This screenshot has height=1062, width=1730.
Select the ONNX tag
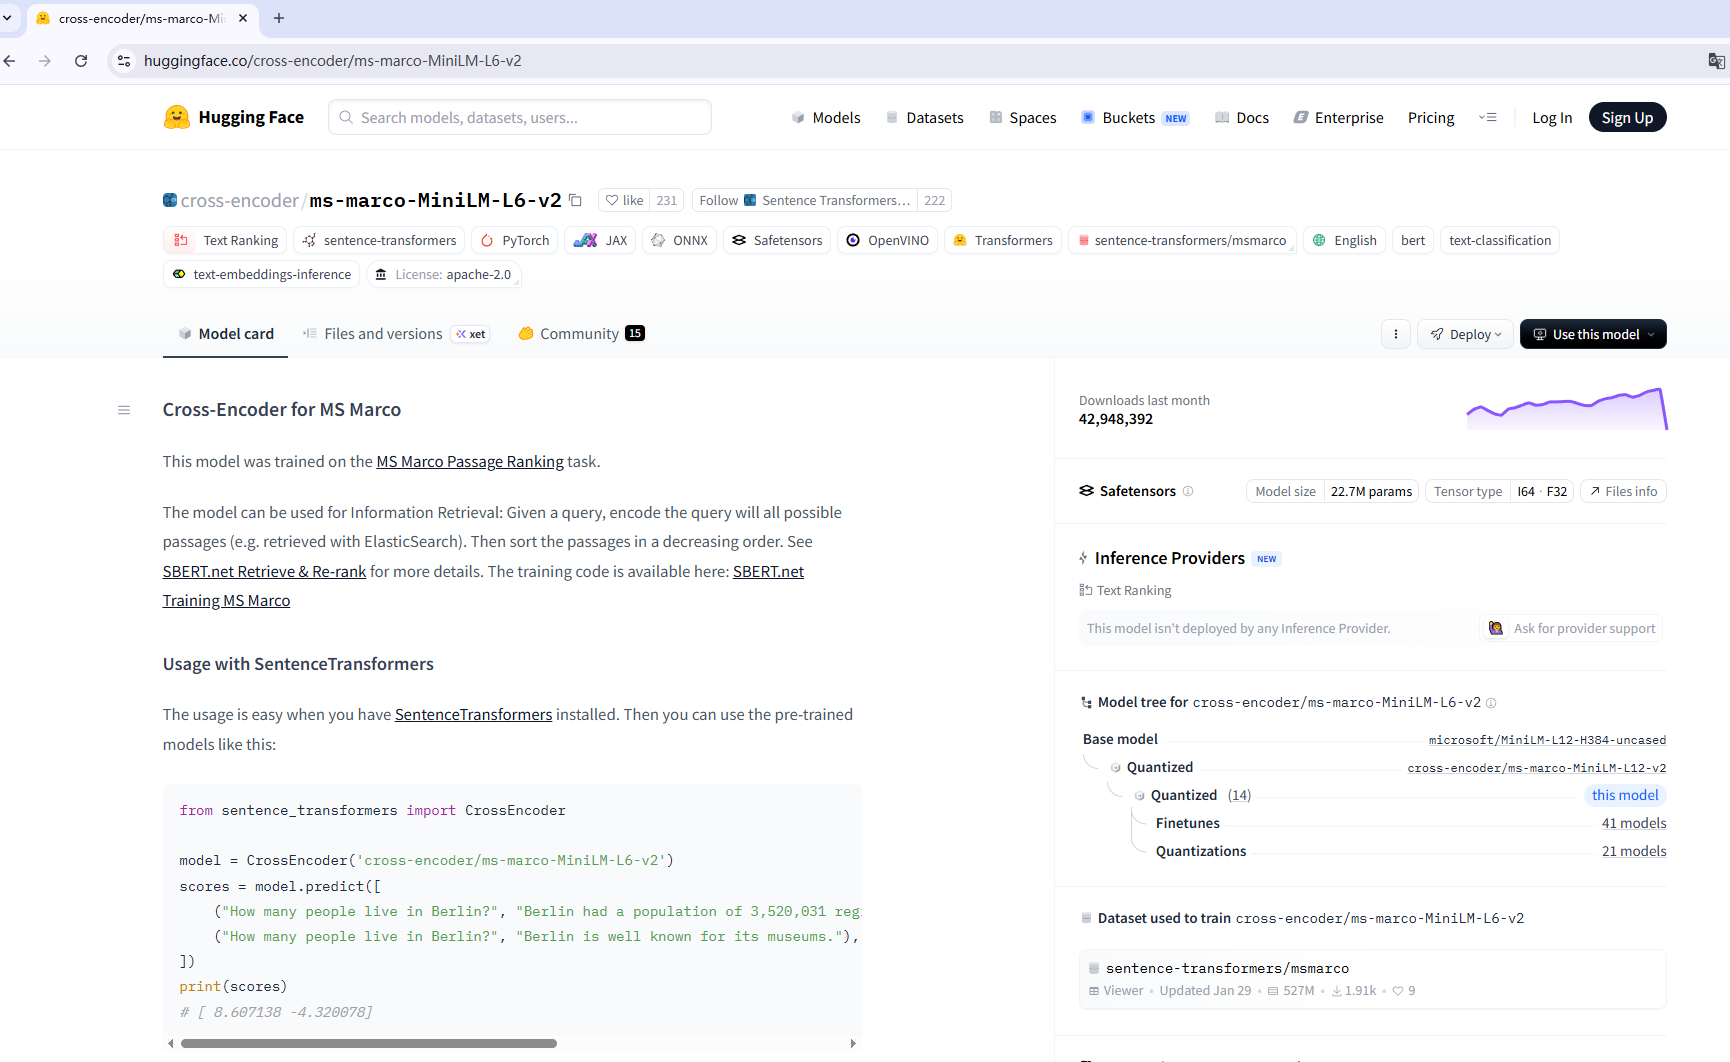680,240
